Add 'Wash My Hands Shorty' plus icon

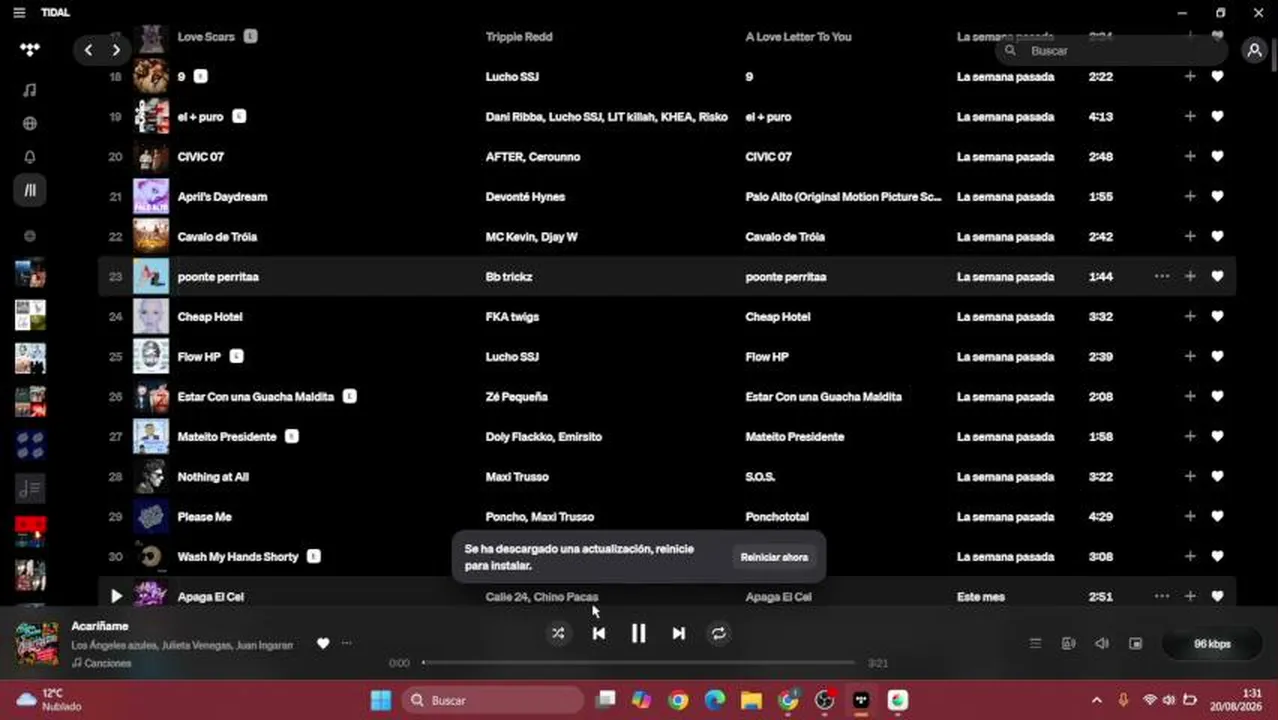[1190, 556]
